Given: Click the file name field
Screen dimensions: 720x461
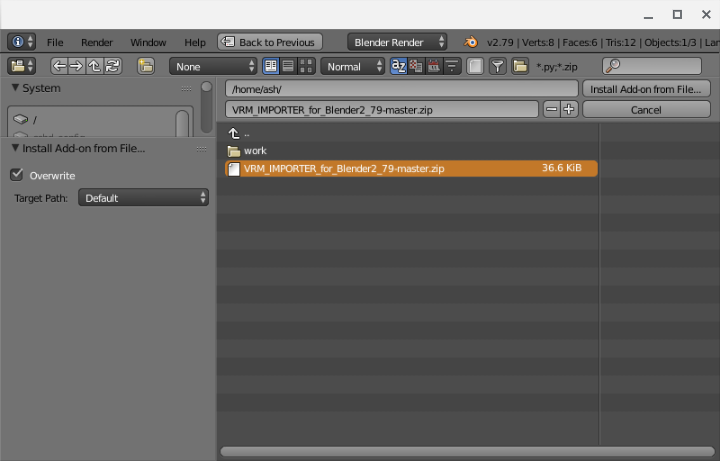Looking at the screenshot, I should click(382, 109).
